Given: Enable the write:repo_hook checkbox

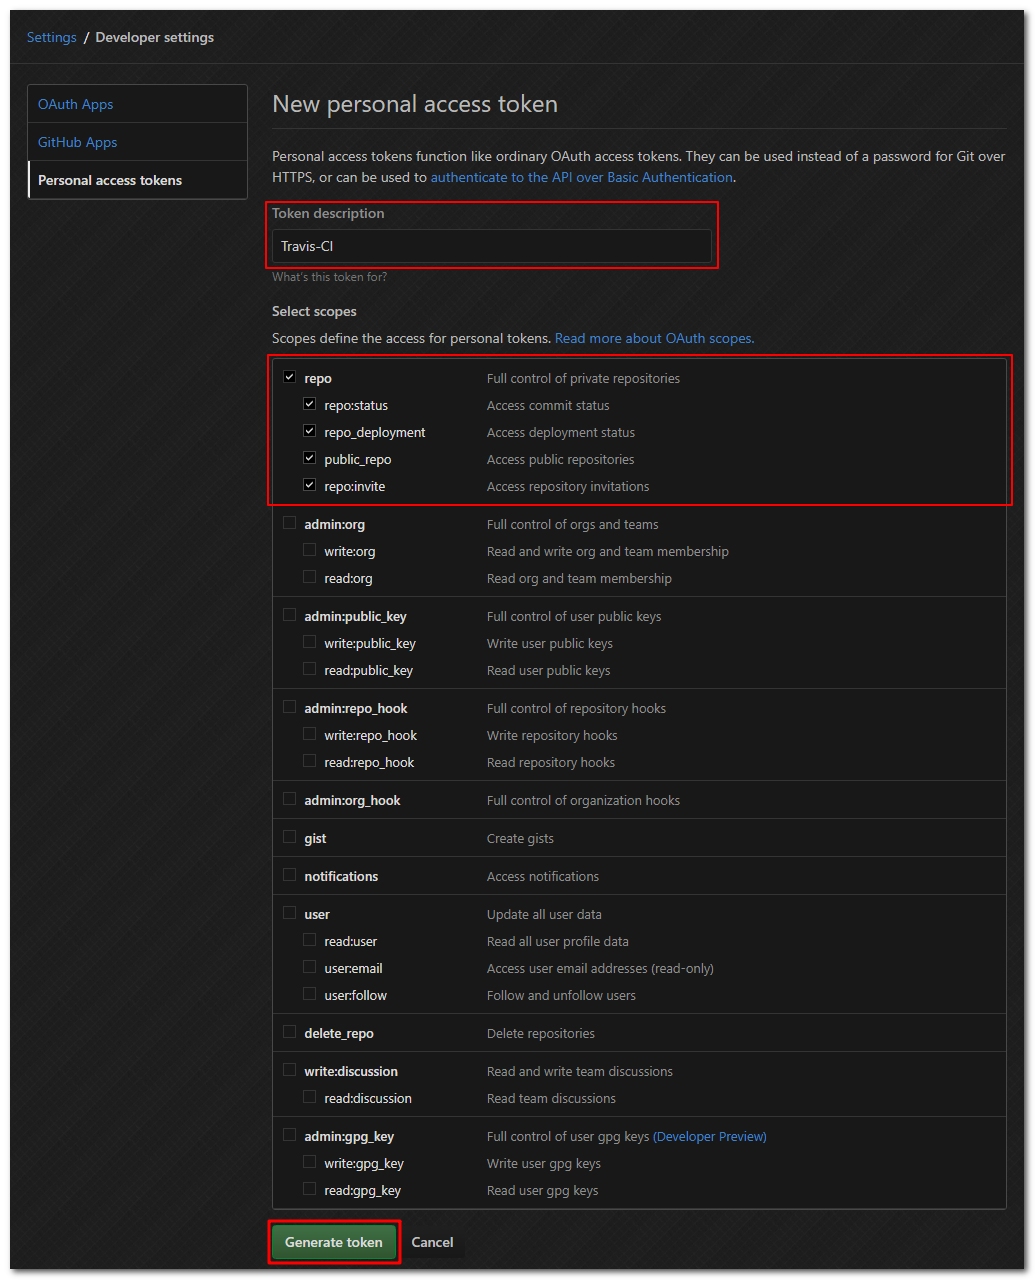Looking at the screenshot, I should click(x=310, y=734).
